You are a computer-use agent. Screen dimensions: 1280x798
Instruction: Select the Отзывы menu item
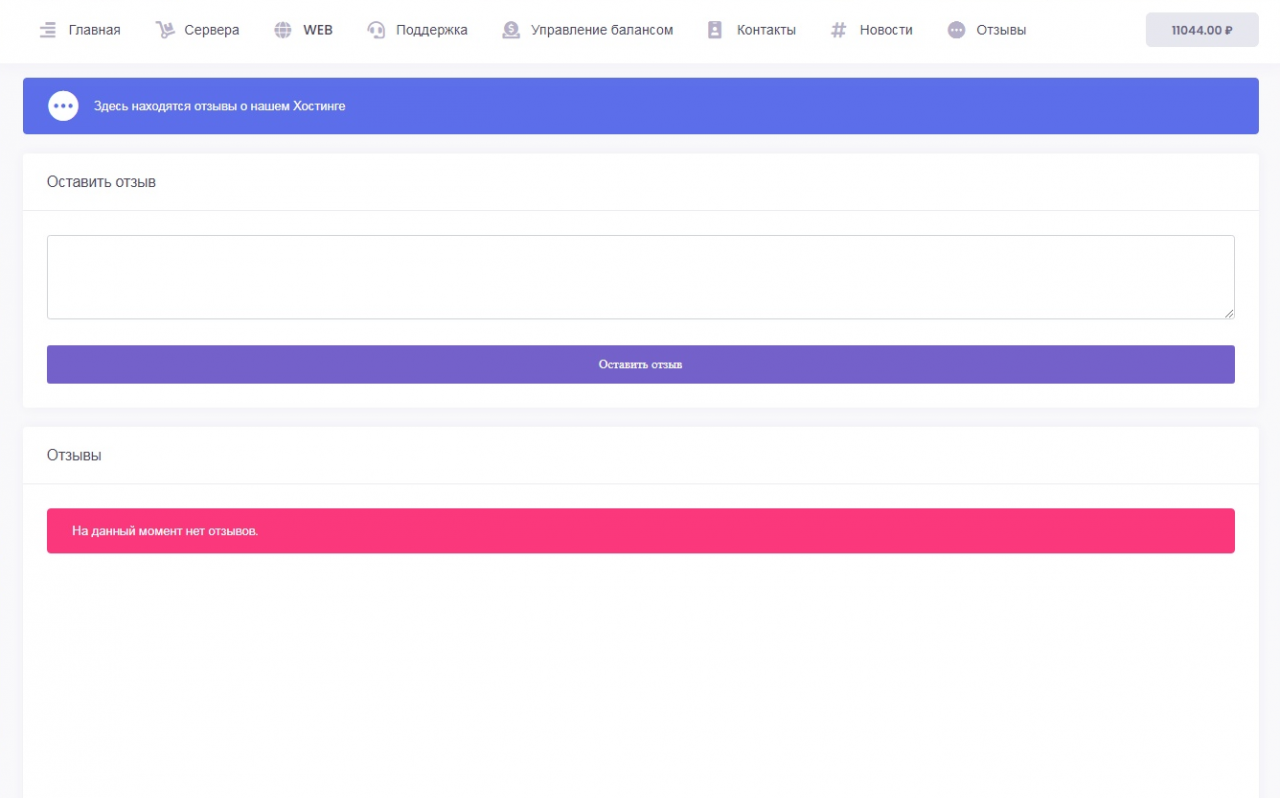click(x=1001, y=30)
